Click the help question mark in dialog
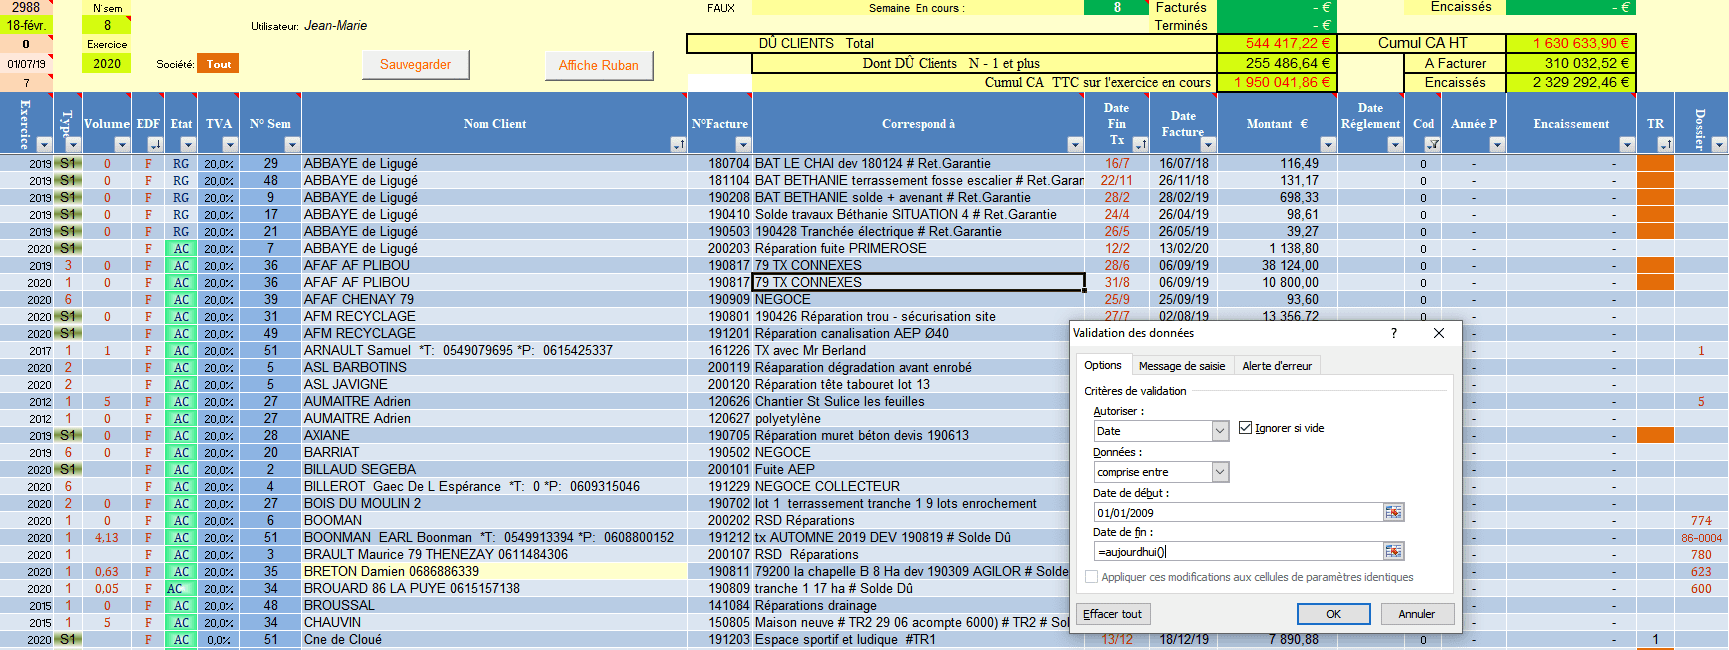Screen dimensions: 1729x650 pos(1394,333)
